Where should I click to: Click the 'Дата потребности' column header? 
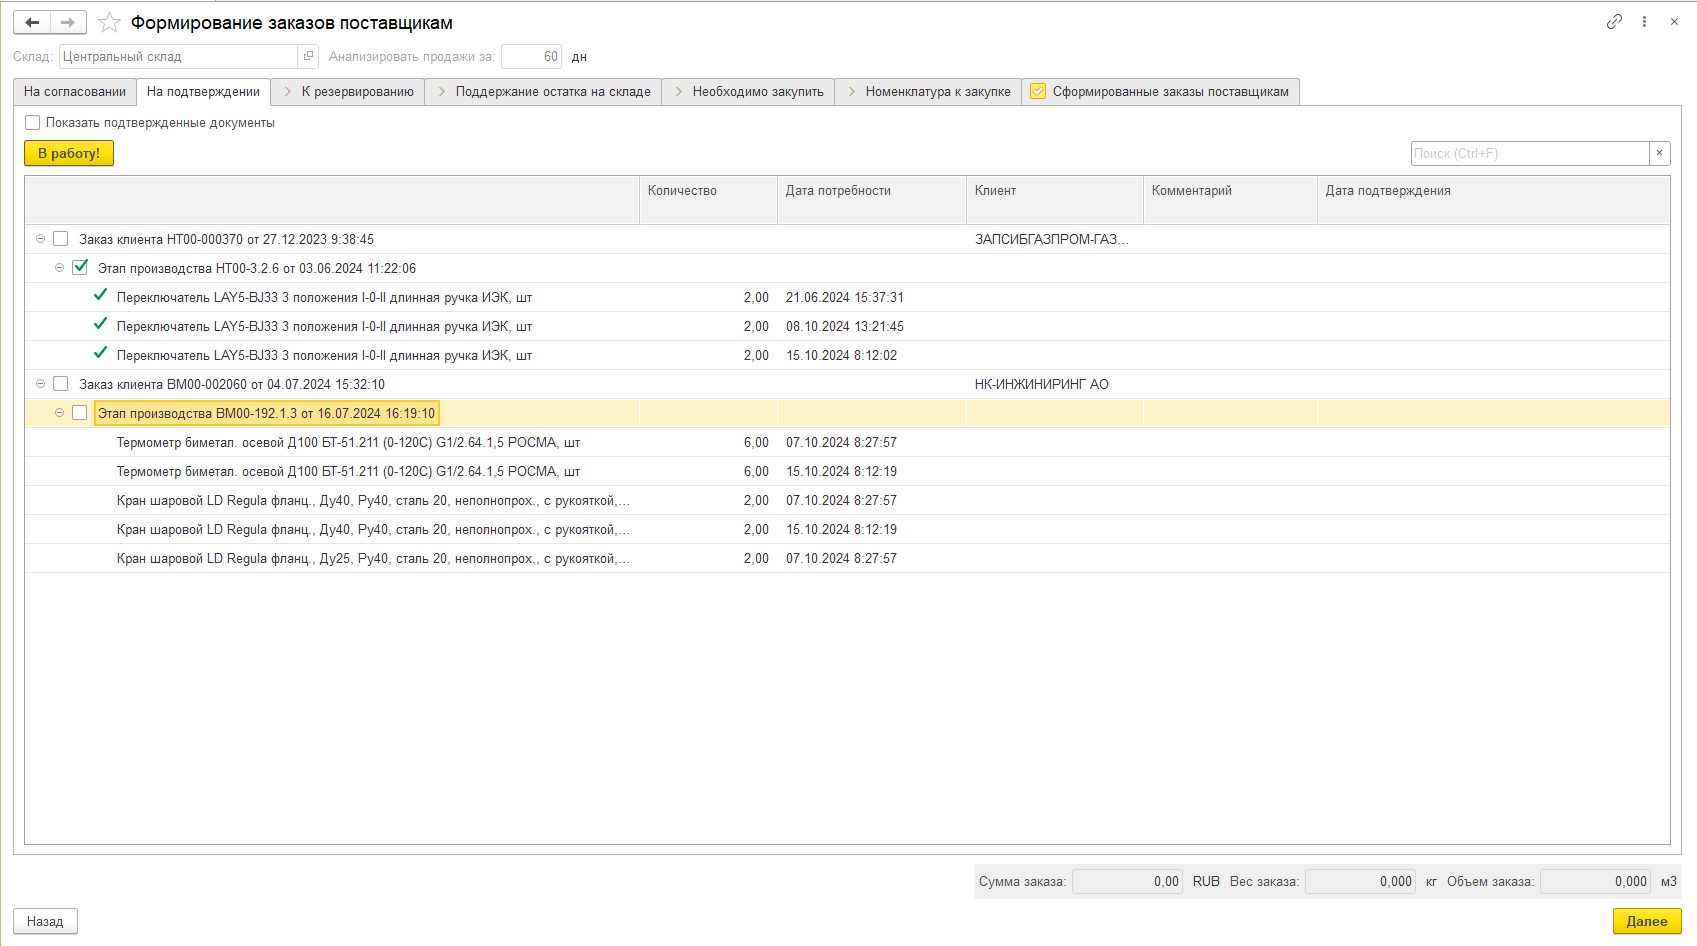pyautogui.click(x=871, y=199)
